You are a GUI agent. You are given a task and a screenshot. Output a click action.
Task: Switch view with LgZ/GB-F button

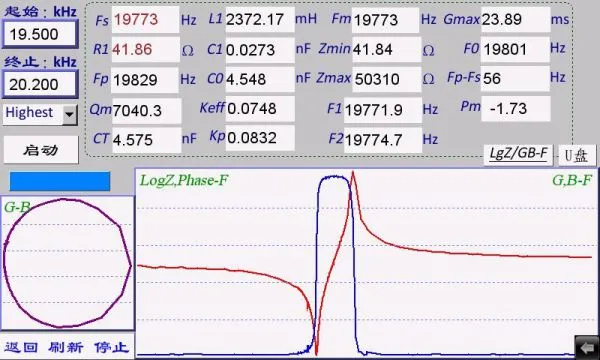(518, 154)
